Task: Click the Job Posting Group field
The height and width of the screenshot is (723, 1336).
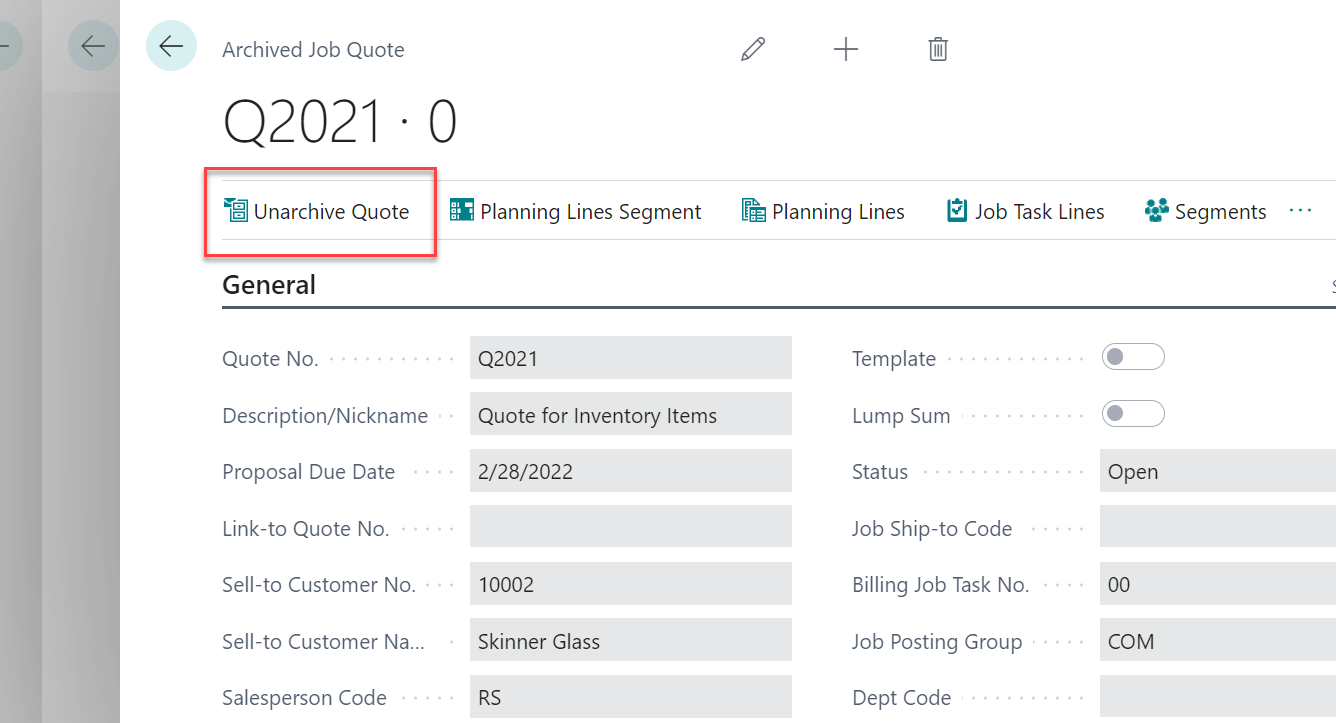Action: (x=1217, y=642)
